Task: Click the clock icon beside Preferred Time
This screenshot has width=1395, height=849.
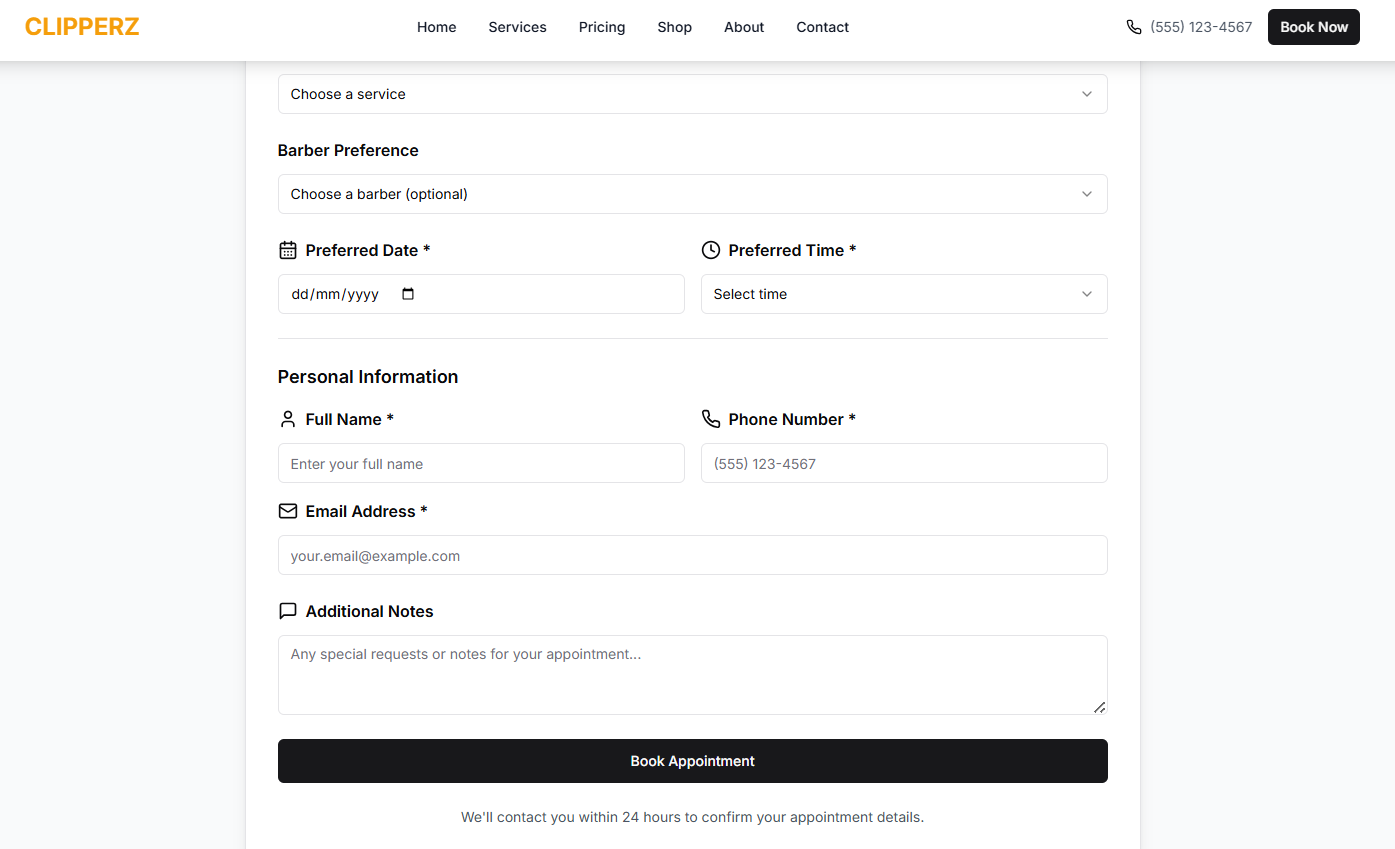Action: pyautogui.click(x=711, y=250)
